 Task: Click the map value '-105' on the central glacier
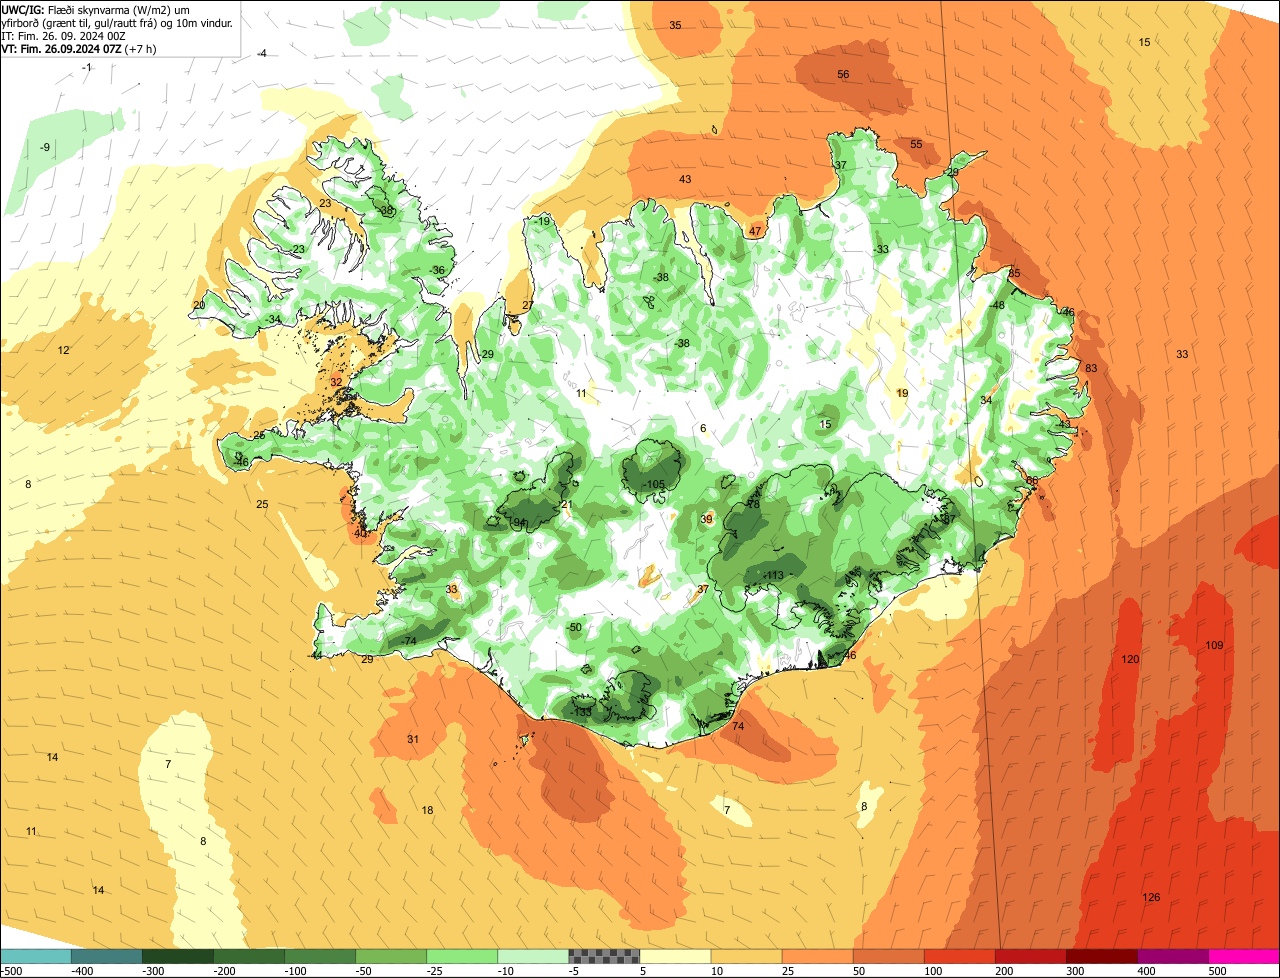tap(654, 484)
